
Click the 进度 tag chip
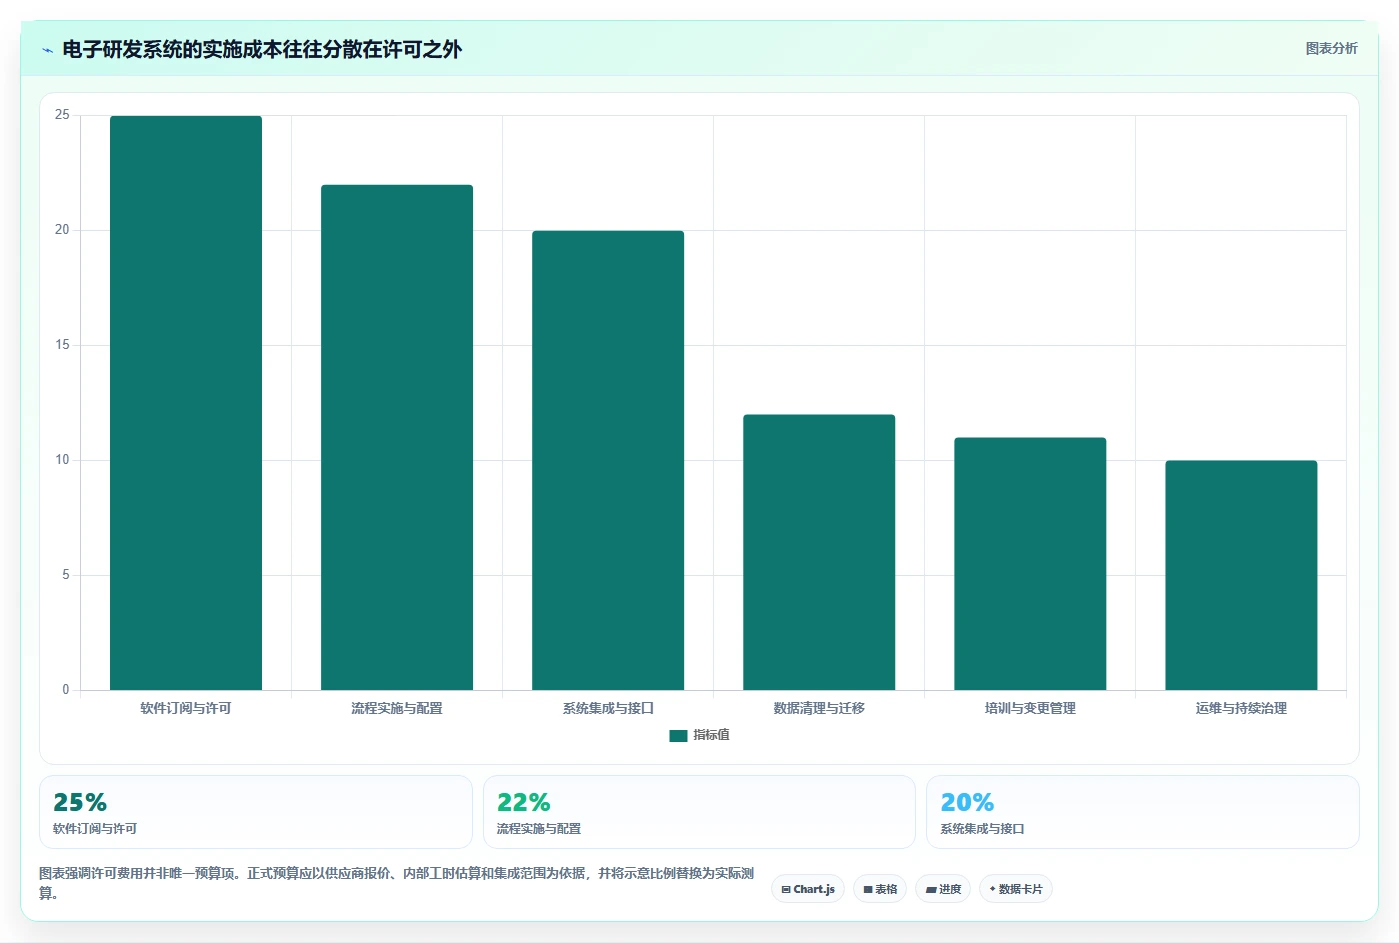point(943,889)
